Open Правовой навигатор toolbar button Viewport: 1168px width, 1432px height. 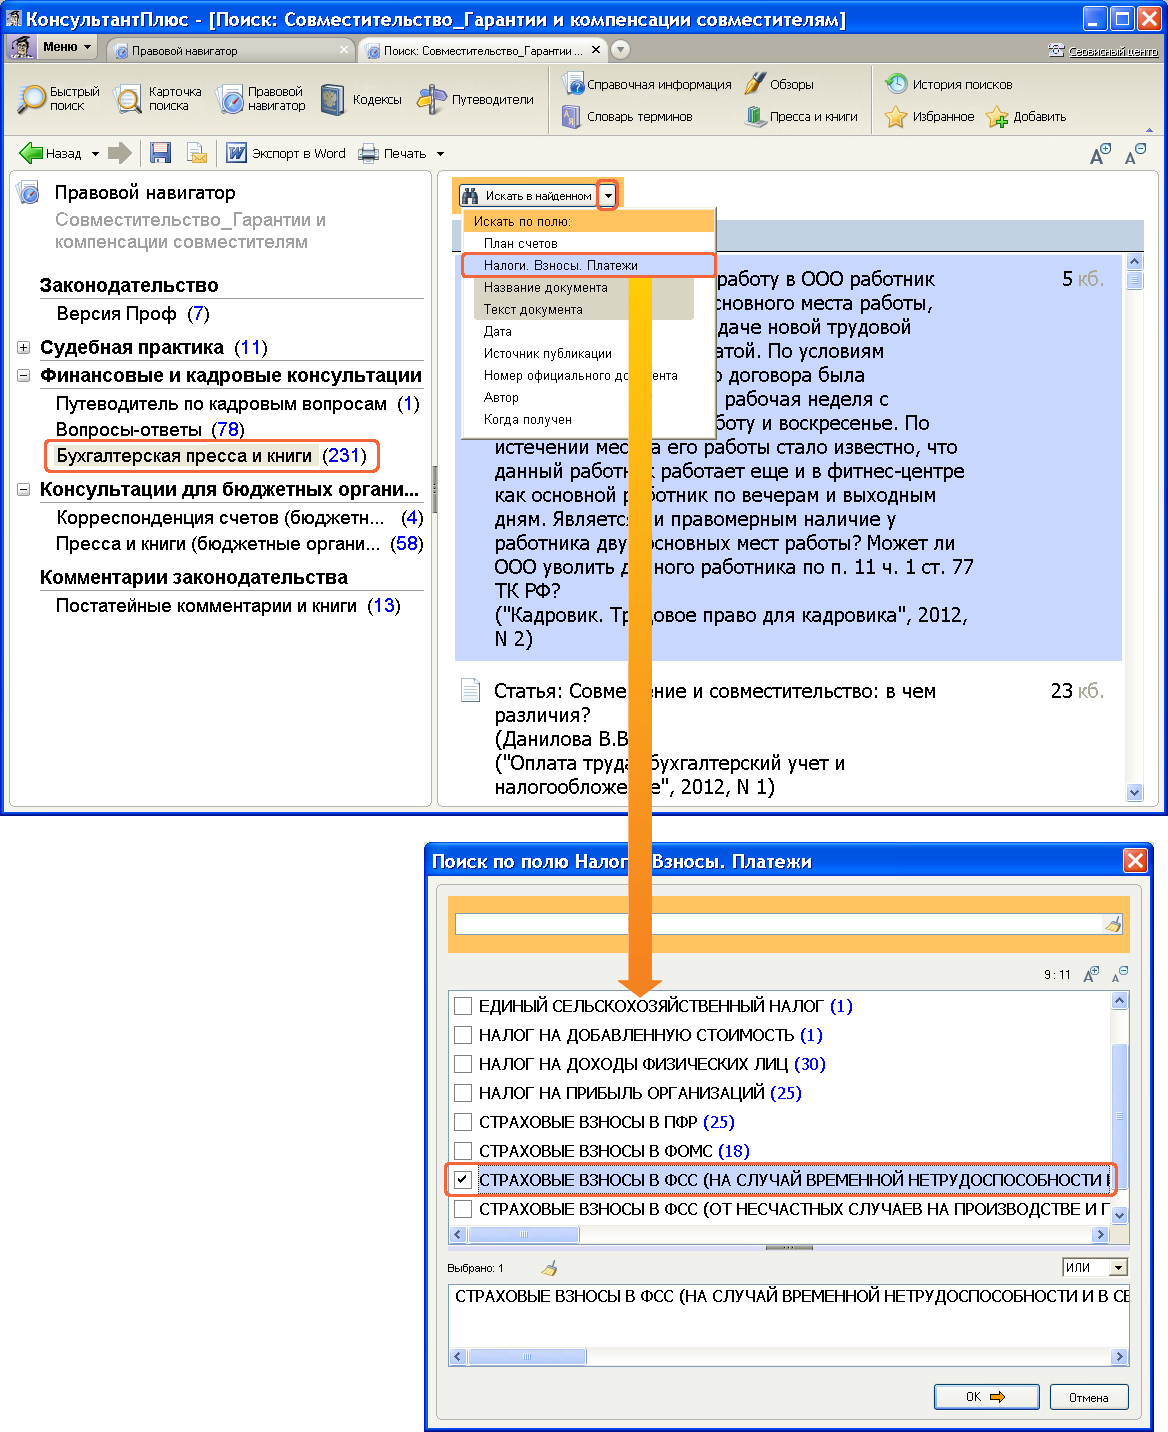click(x=263, y=99)
